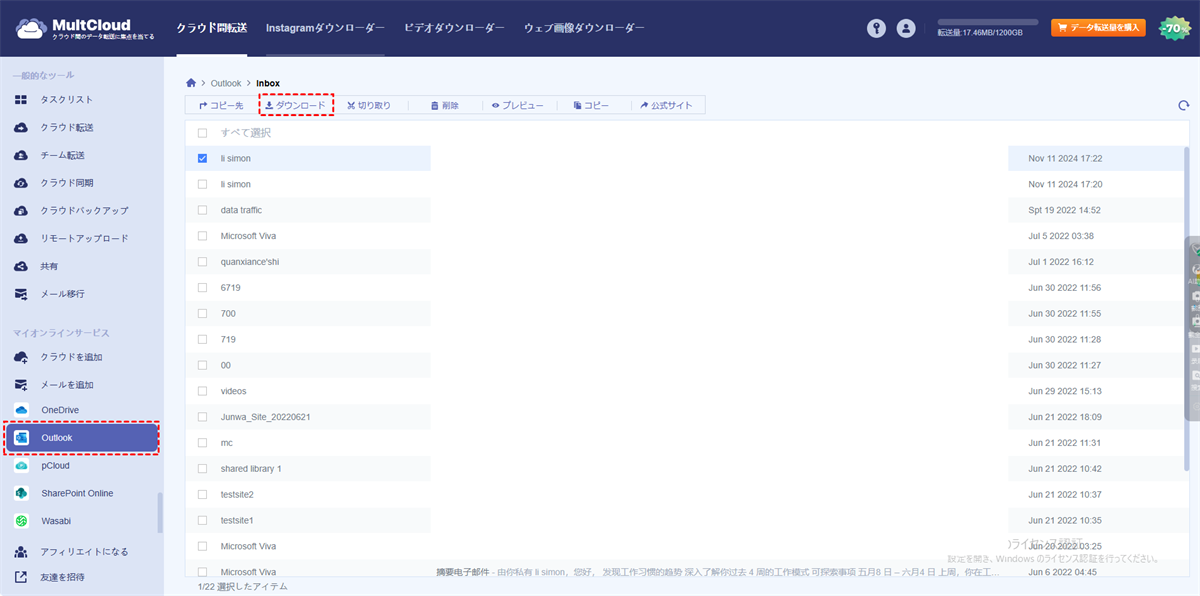Open the testsite1 item

(x=237, y=521)
